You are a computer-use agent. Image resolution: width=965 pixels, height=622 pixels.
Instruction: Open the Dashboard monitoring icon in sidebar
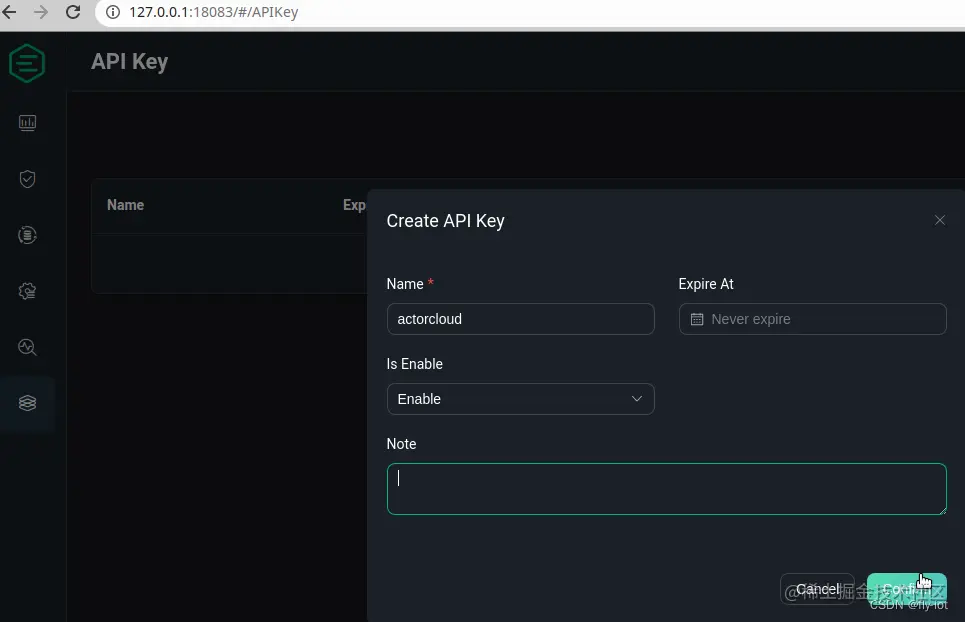coord(27,123)
